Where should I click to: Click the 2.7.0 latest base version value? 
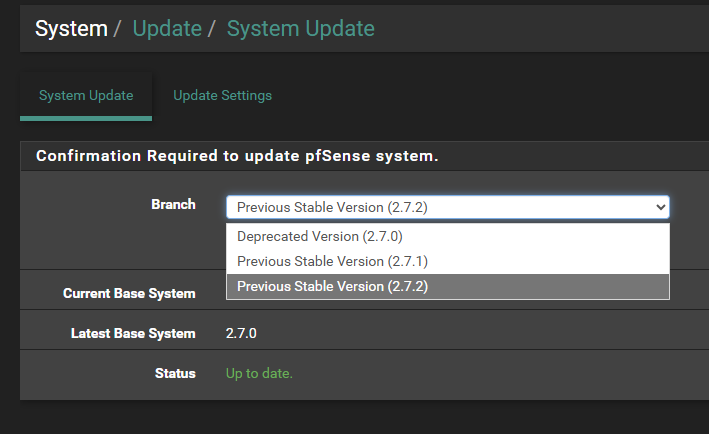[241, 334]
